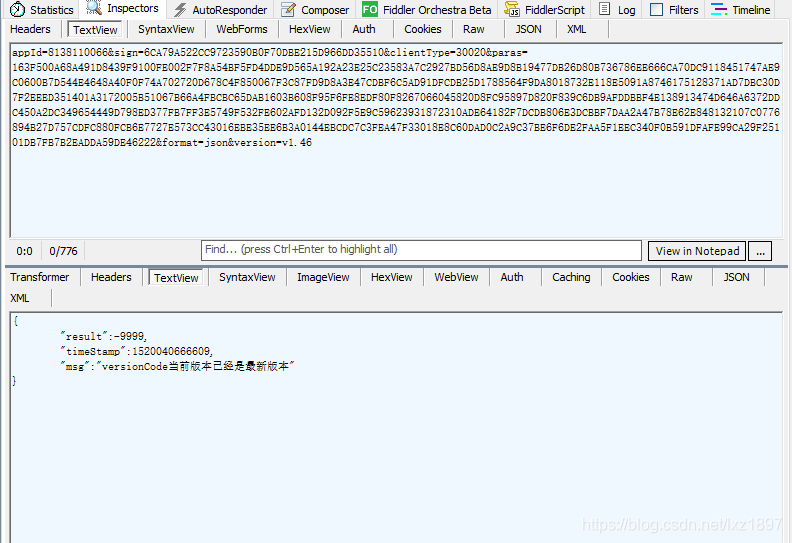Click the "msg":"versionCode line in response
This screenshot has height=543, width=792.
(x=177, y=366)
